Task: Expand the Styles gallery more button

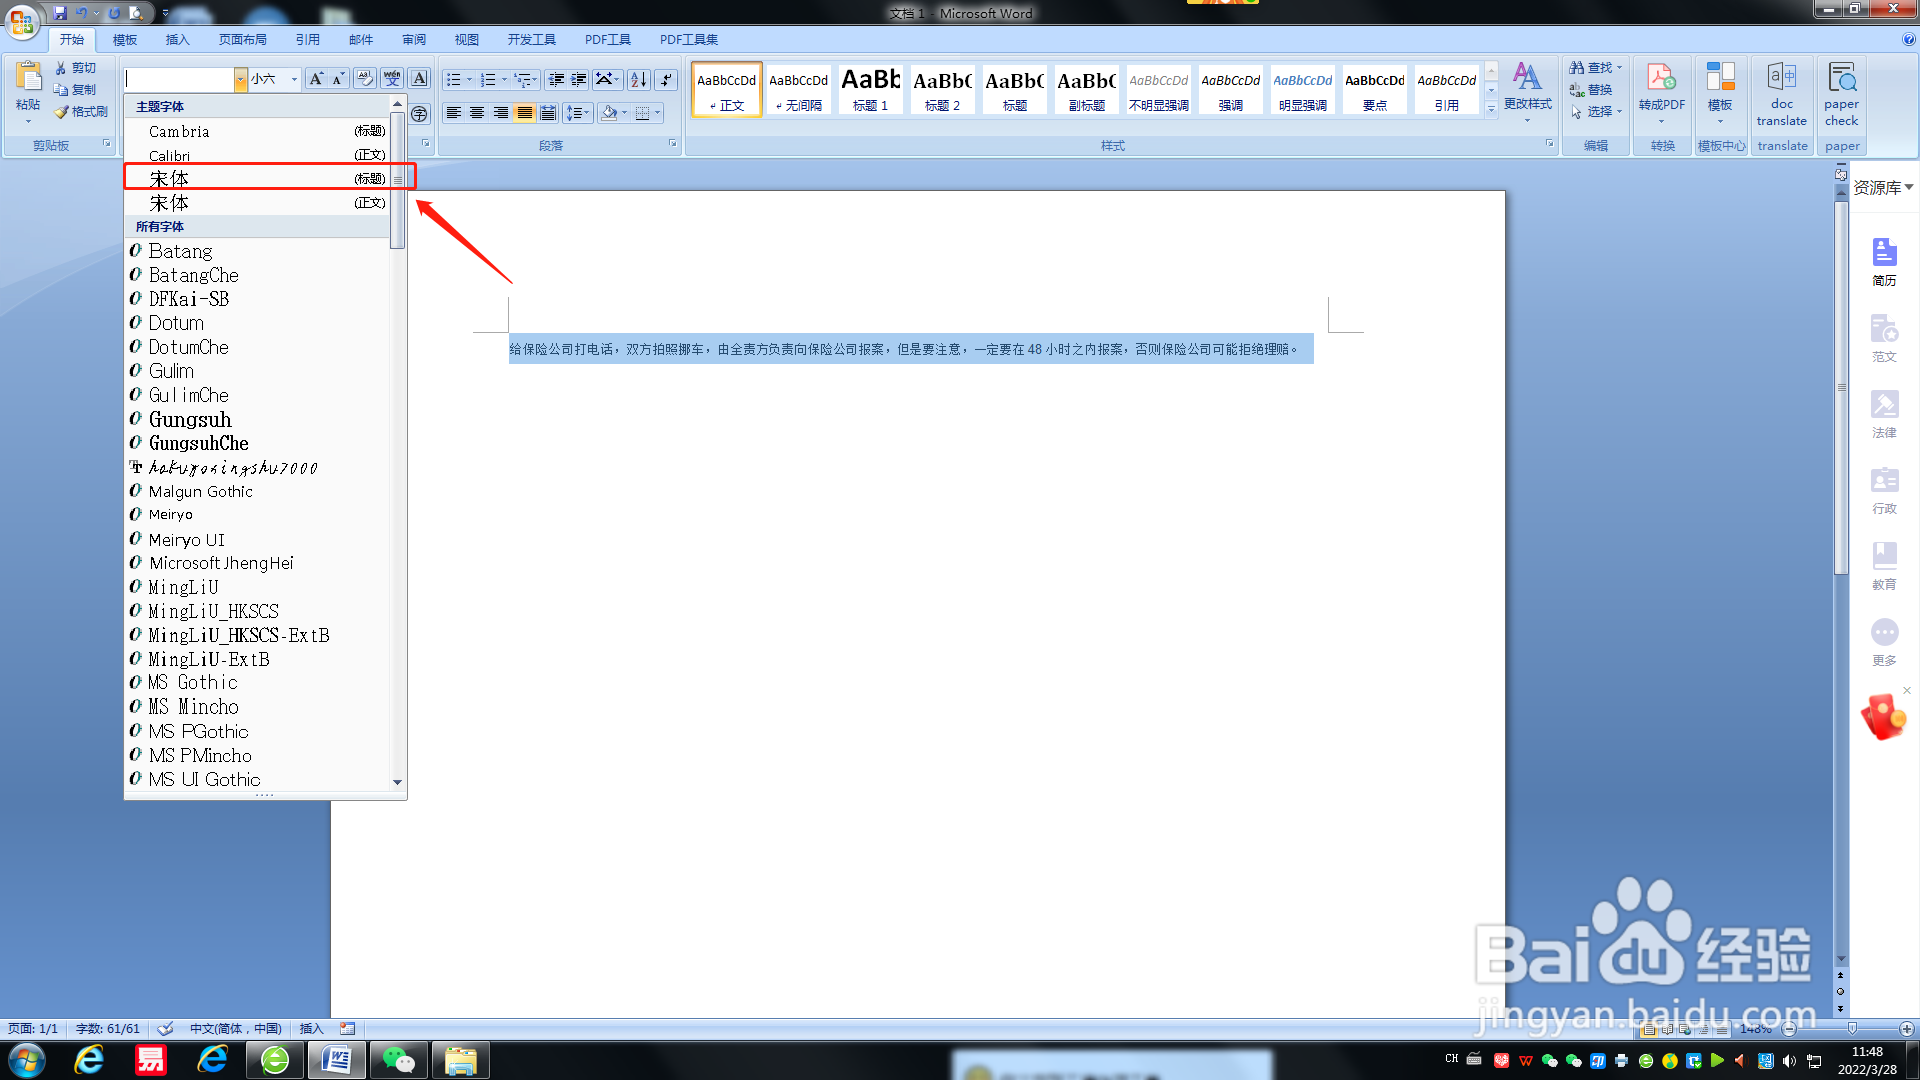Action: point(1491,109)
